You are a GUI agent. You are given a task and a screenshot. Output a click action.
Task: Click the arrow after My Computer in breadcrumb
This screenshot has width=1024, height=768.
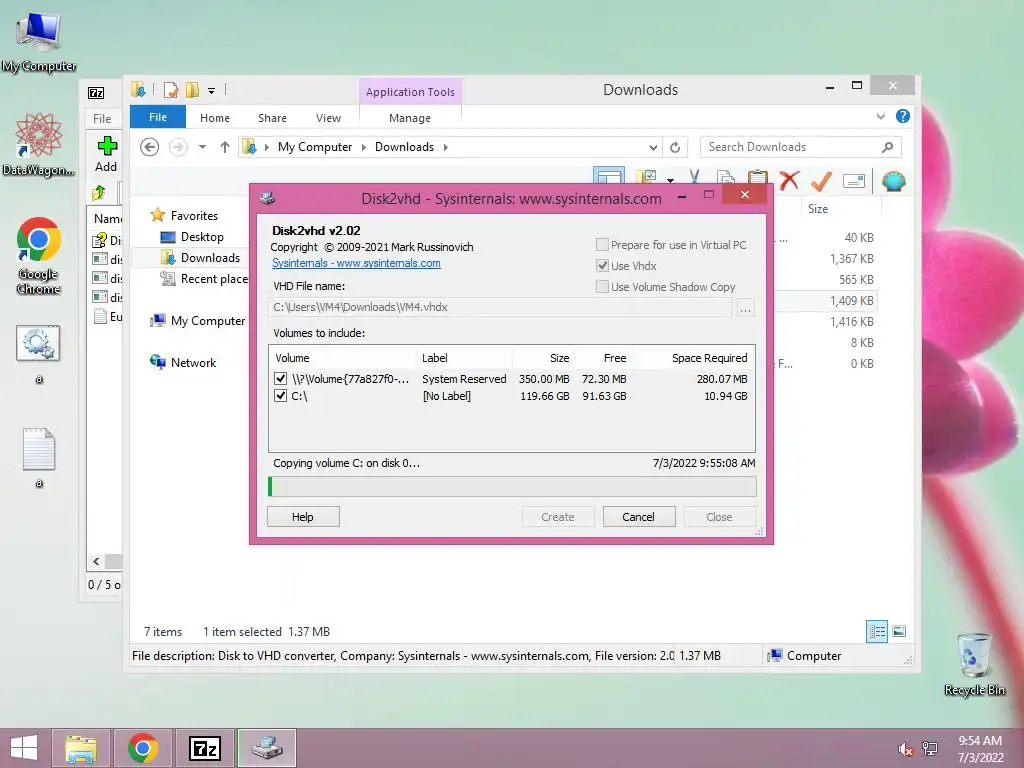364,147
